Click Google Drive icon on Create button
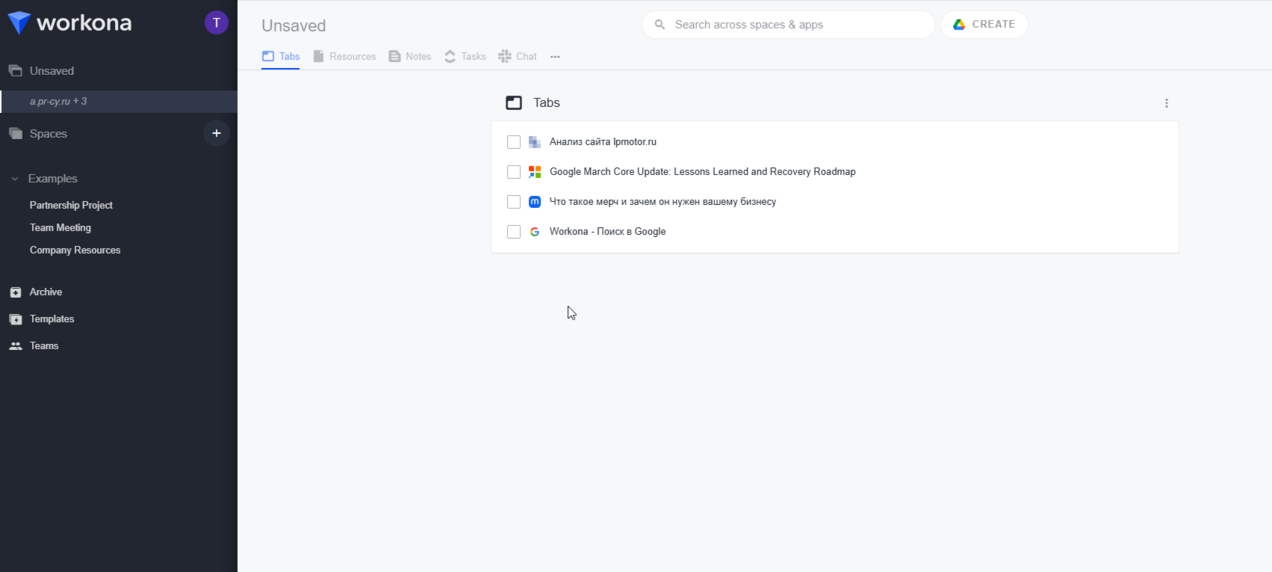Screen dimensions: 1272x572 click(x=958, y=24)
